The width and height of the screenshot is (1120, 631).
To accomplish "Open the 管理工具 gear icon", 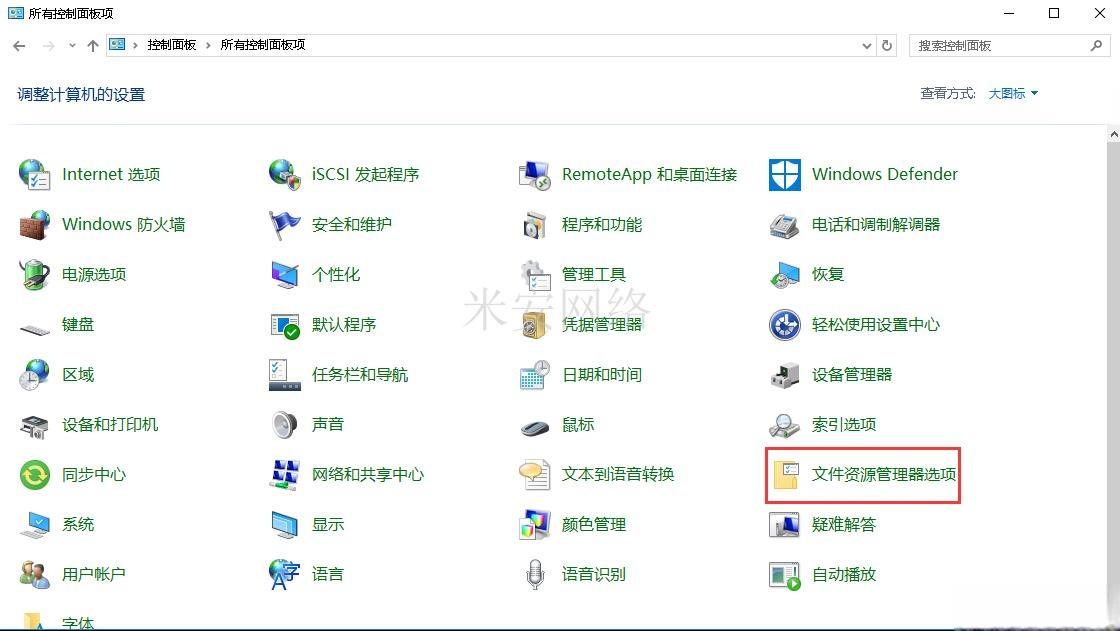I will coord(534,274).
